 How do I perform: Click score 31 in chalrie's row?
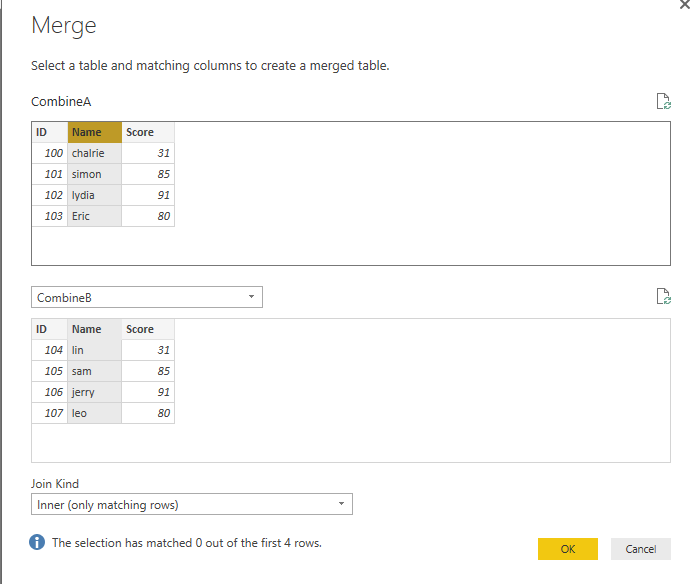[148, 153]
